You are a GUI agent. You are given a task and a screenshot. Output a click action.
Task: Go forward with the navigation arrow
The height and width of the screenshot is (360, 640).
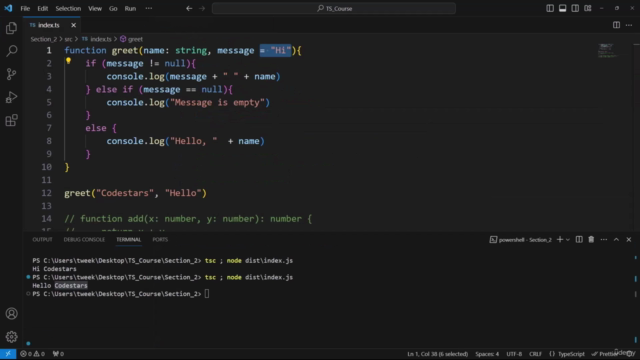click(202, 8)
